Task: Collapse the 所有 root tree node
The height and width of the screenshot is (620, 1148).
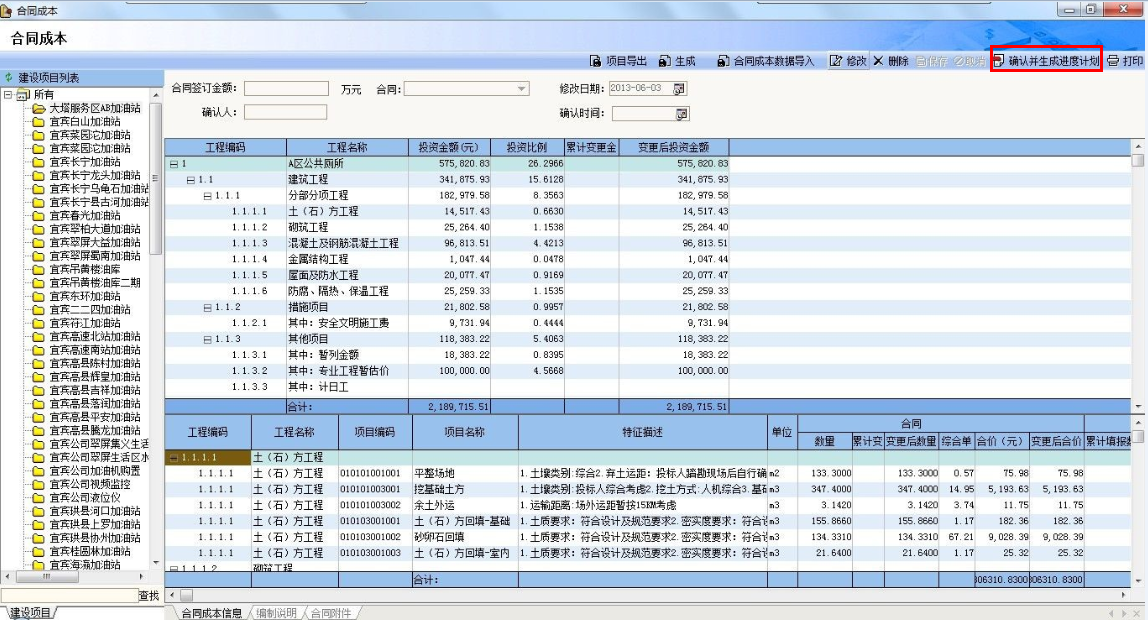Action: click(x=8, y=95)
